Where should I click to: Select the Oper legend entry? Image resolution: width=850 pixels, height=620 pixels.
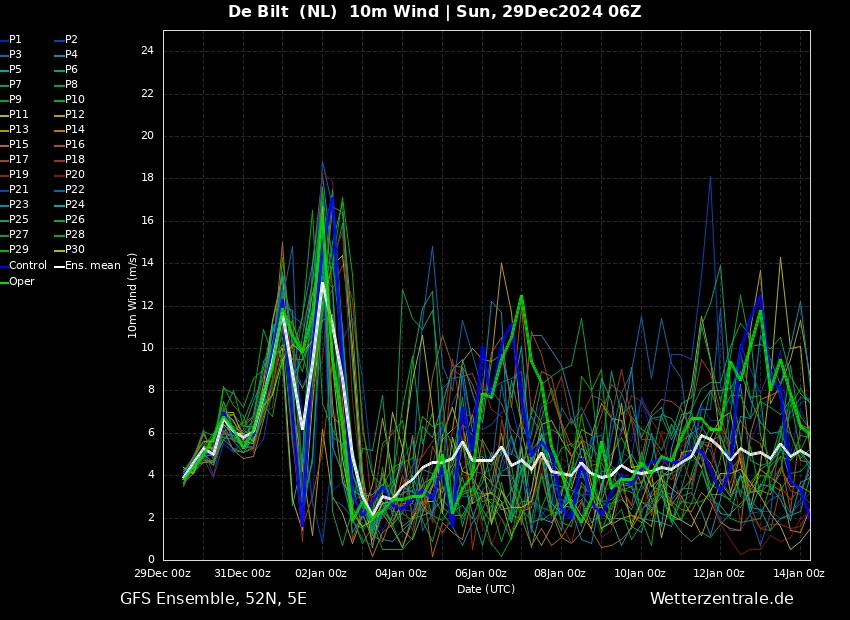click(17, 281)
